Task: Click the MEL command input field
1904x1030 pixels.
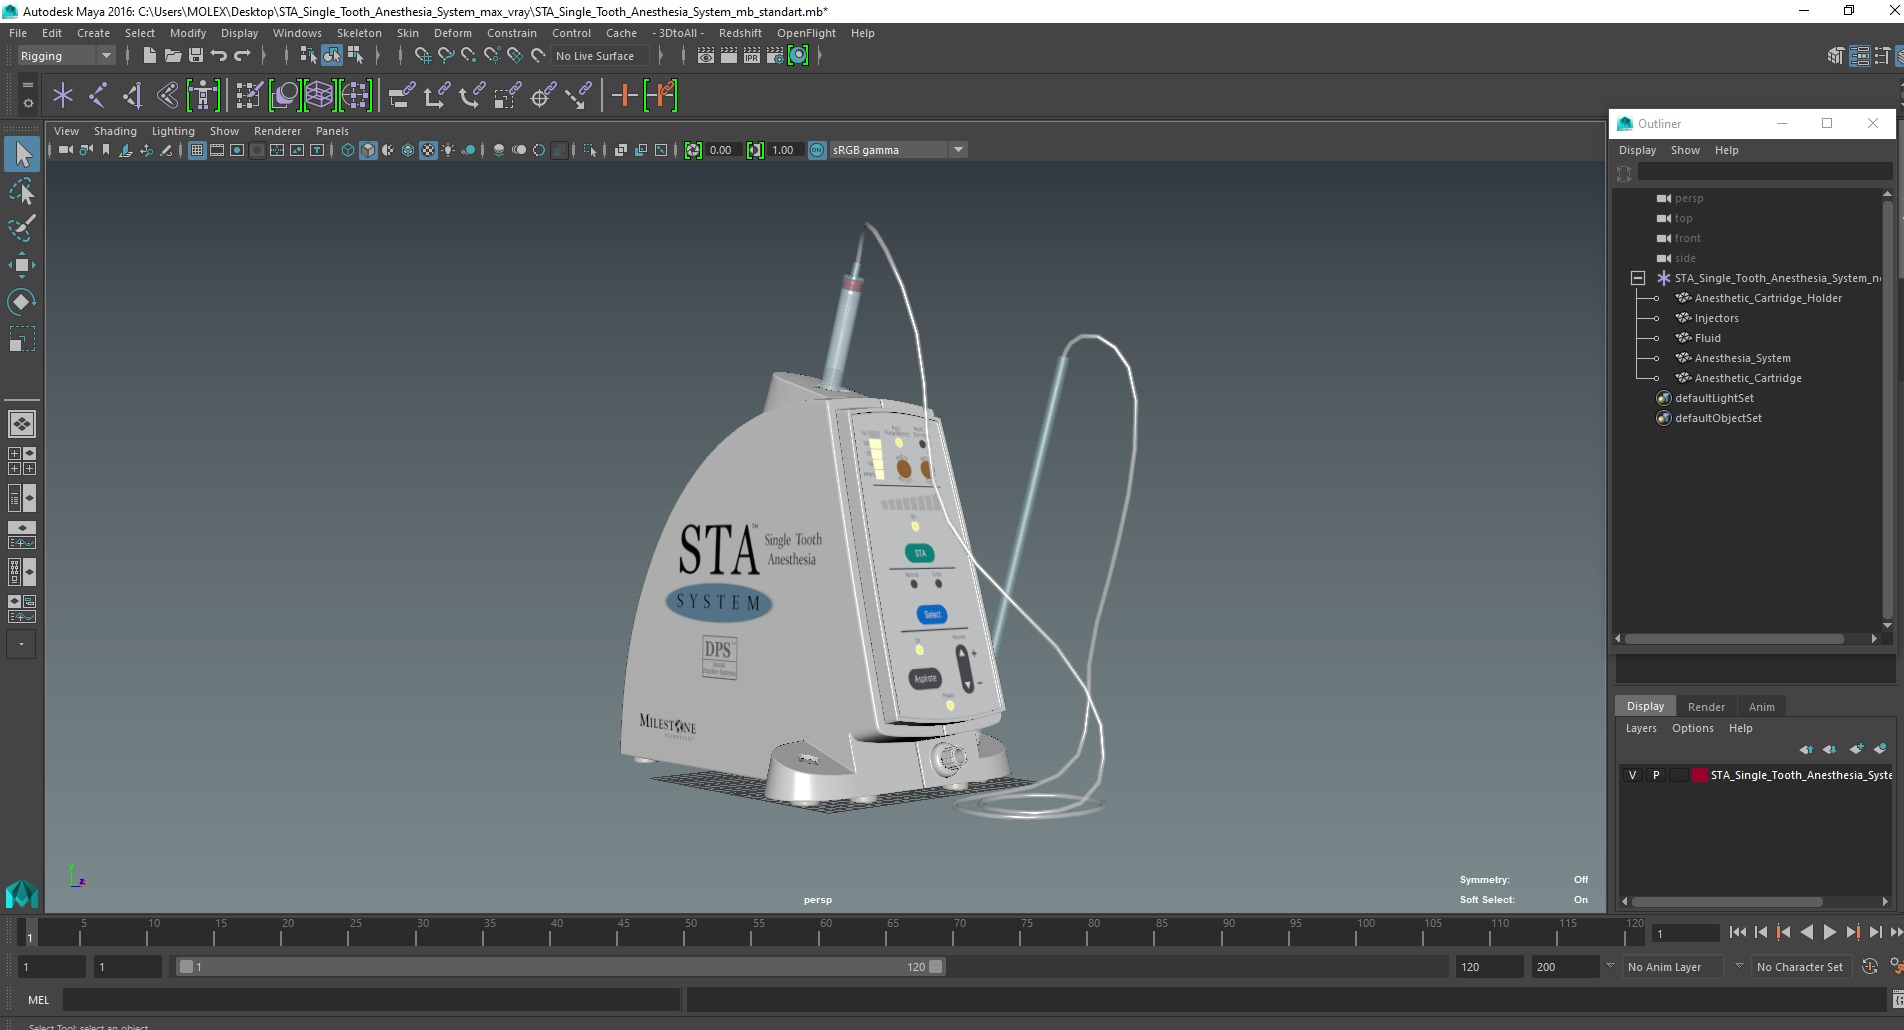Action: [371, 1000]
